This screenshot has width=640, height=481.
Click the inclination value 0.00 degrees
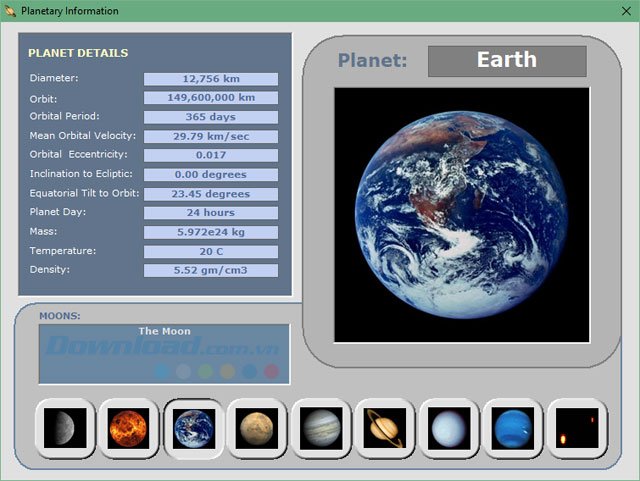(211, 174)
